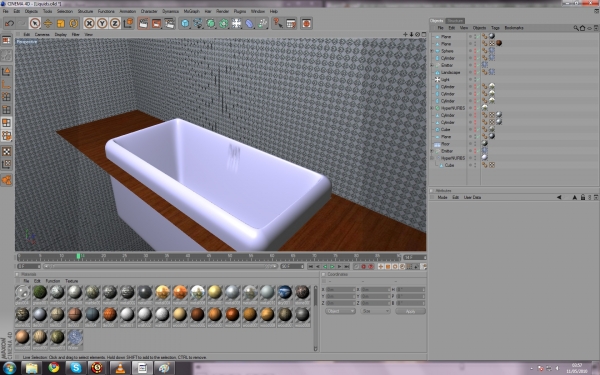Select the blue sky material sphere
The height and width of the screenshot is (375, 600).
coord(285,292)
